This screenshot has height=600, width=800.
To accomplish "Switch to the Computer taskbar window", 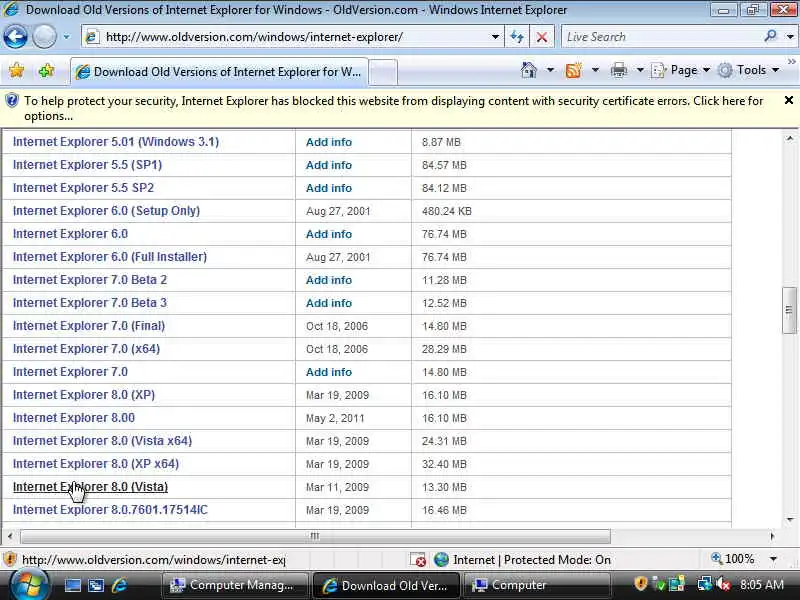I will 537,585.
